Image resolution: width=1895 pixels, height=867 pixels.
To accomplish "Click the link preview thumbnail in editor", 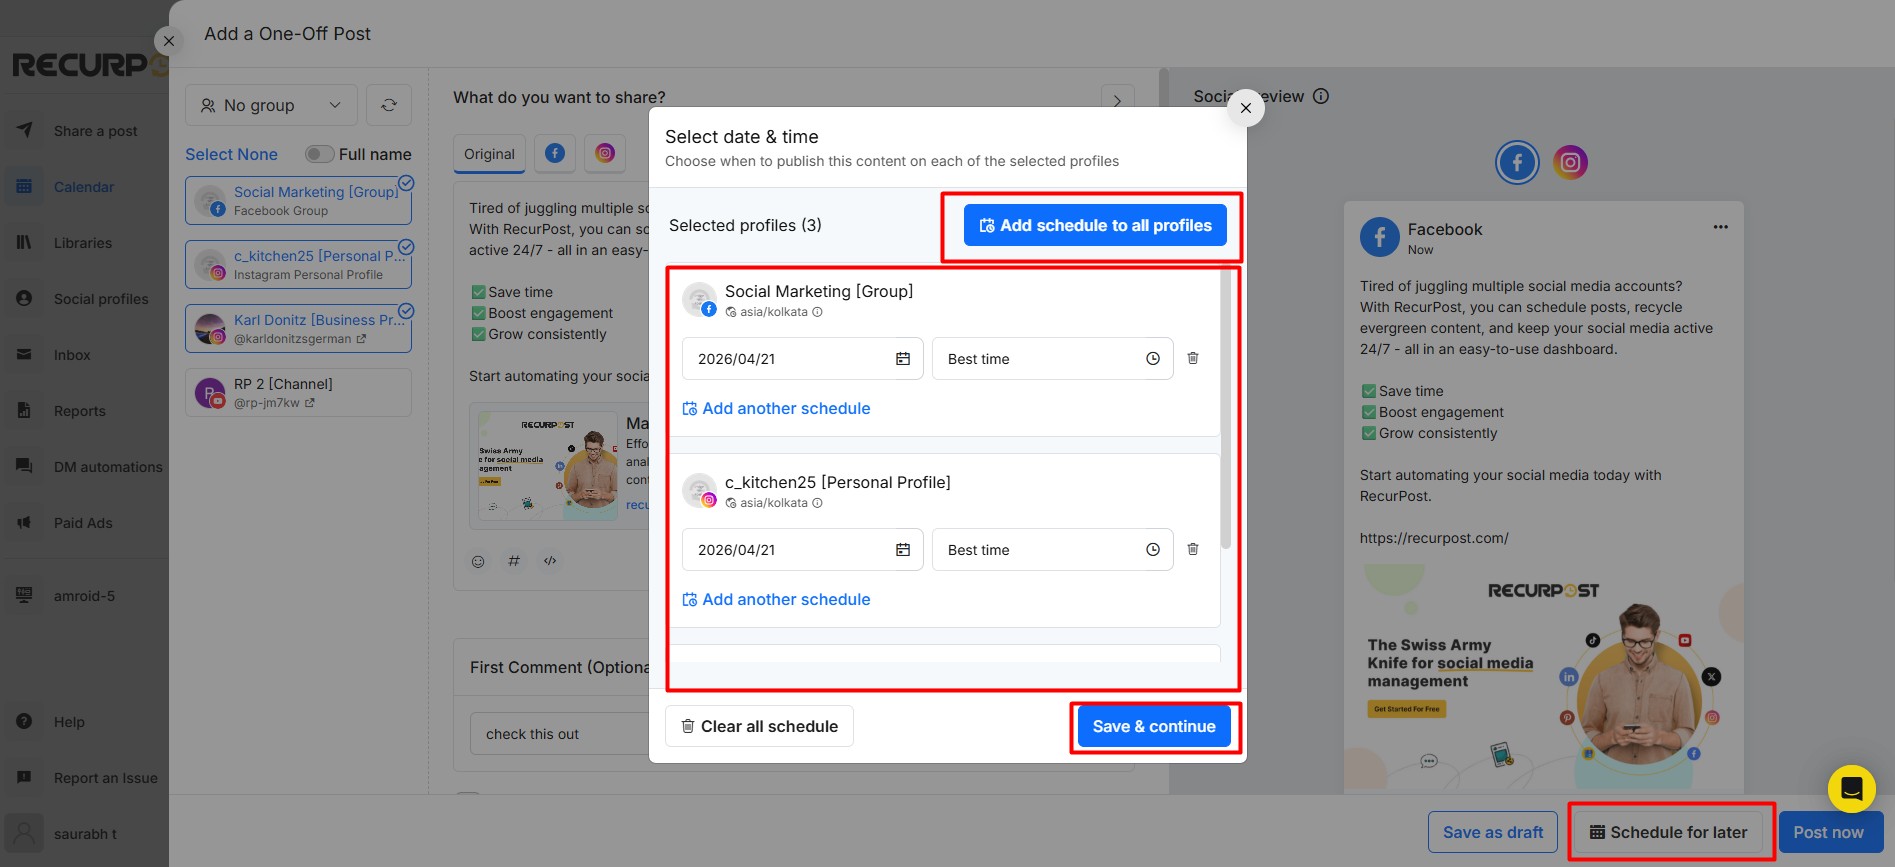I will pos(547,465).
